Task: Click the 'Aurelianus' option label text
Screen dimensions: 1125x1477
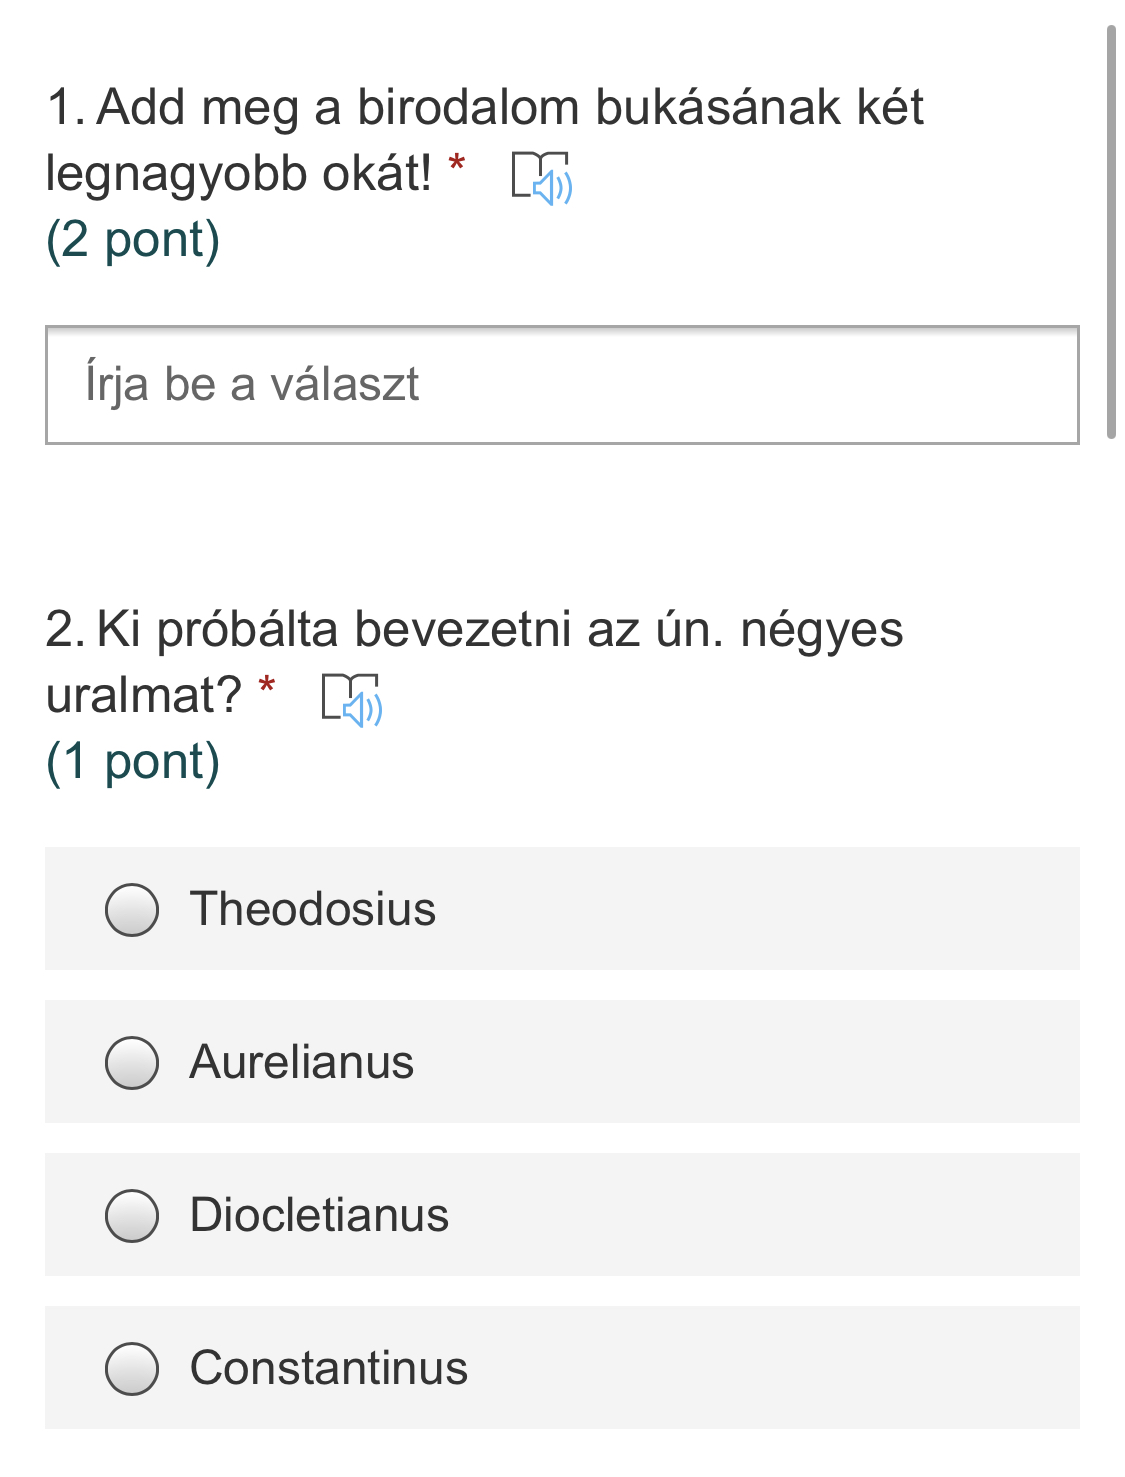Action: pos(302,1062)
